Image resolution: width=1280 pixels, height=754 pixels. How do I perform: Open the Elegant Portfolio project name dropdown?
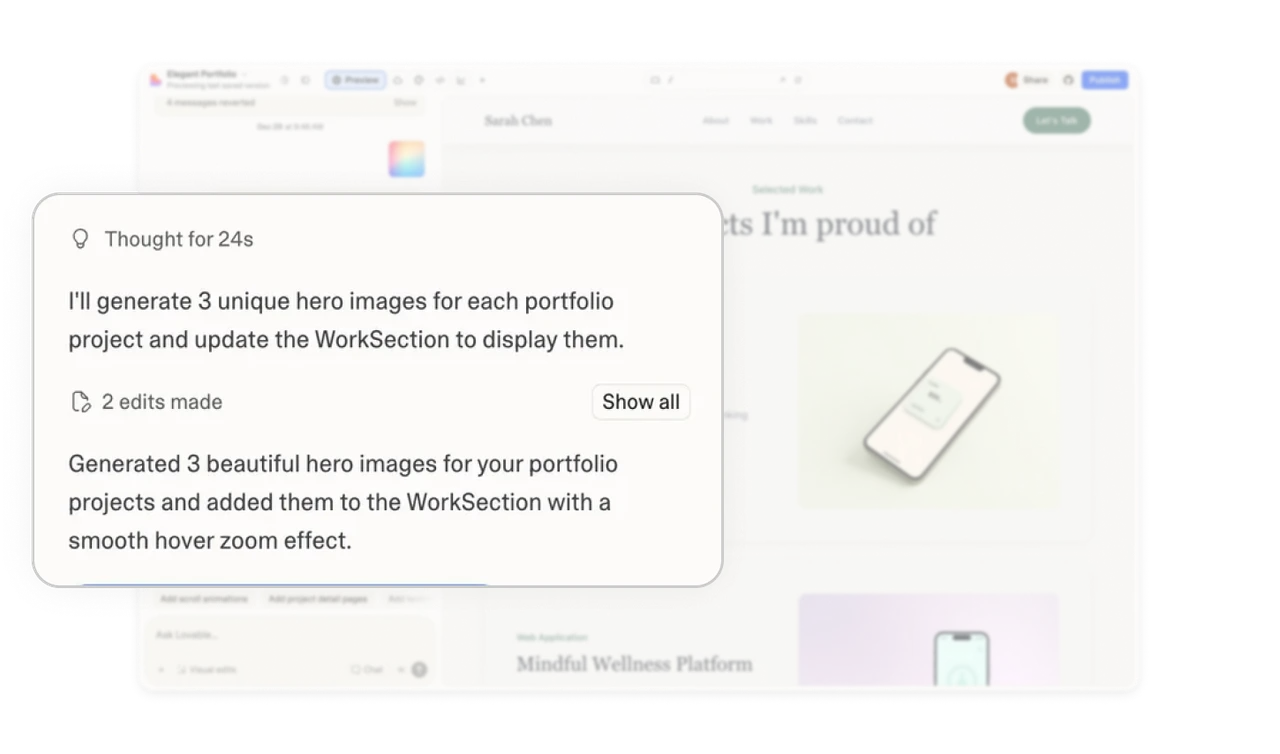(206, 74)
